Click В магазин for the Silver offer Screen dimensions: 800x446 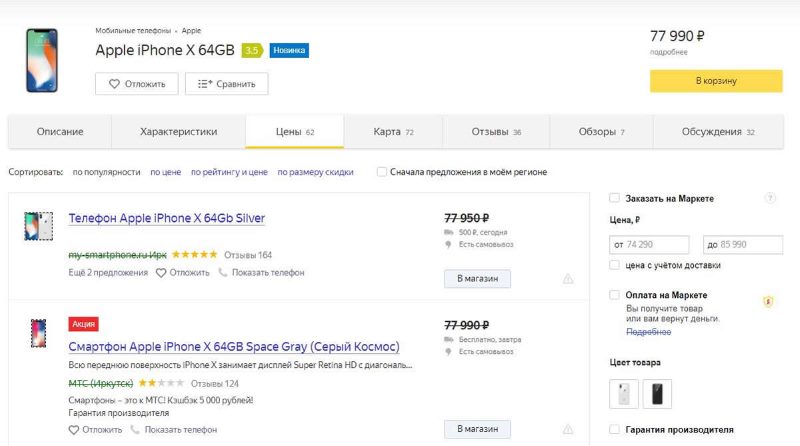[477, 279]
